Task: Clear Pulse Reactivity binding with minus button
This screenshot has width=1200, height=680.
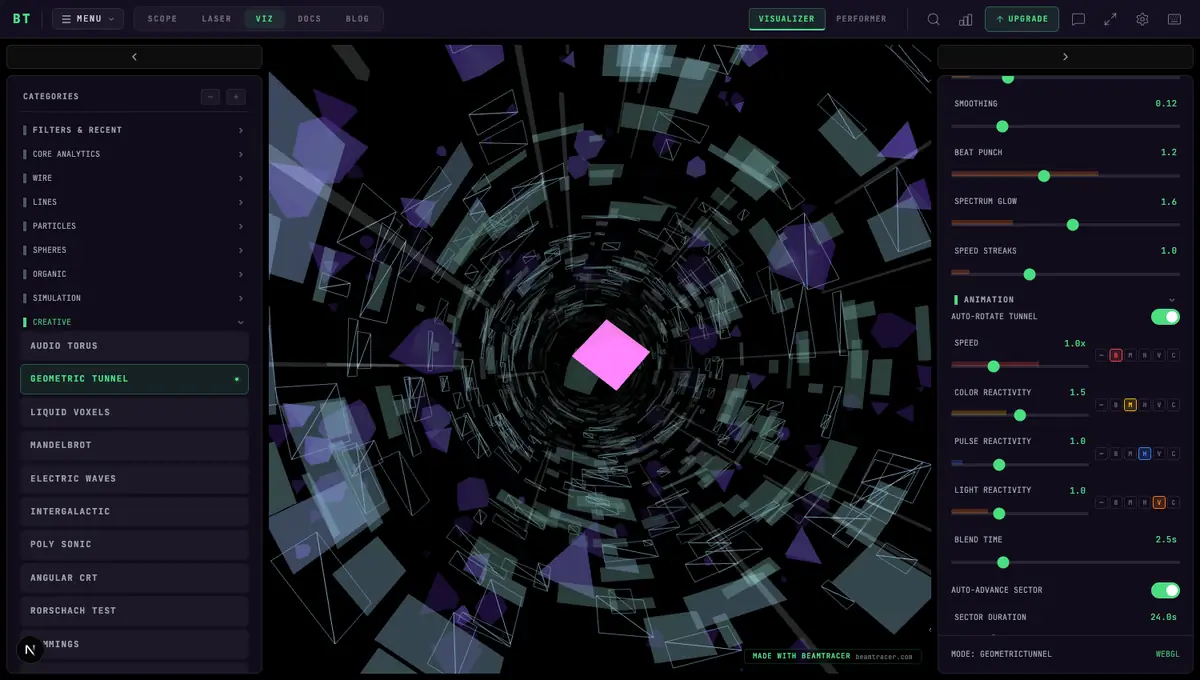Action: coord(1101,453)
